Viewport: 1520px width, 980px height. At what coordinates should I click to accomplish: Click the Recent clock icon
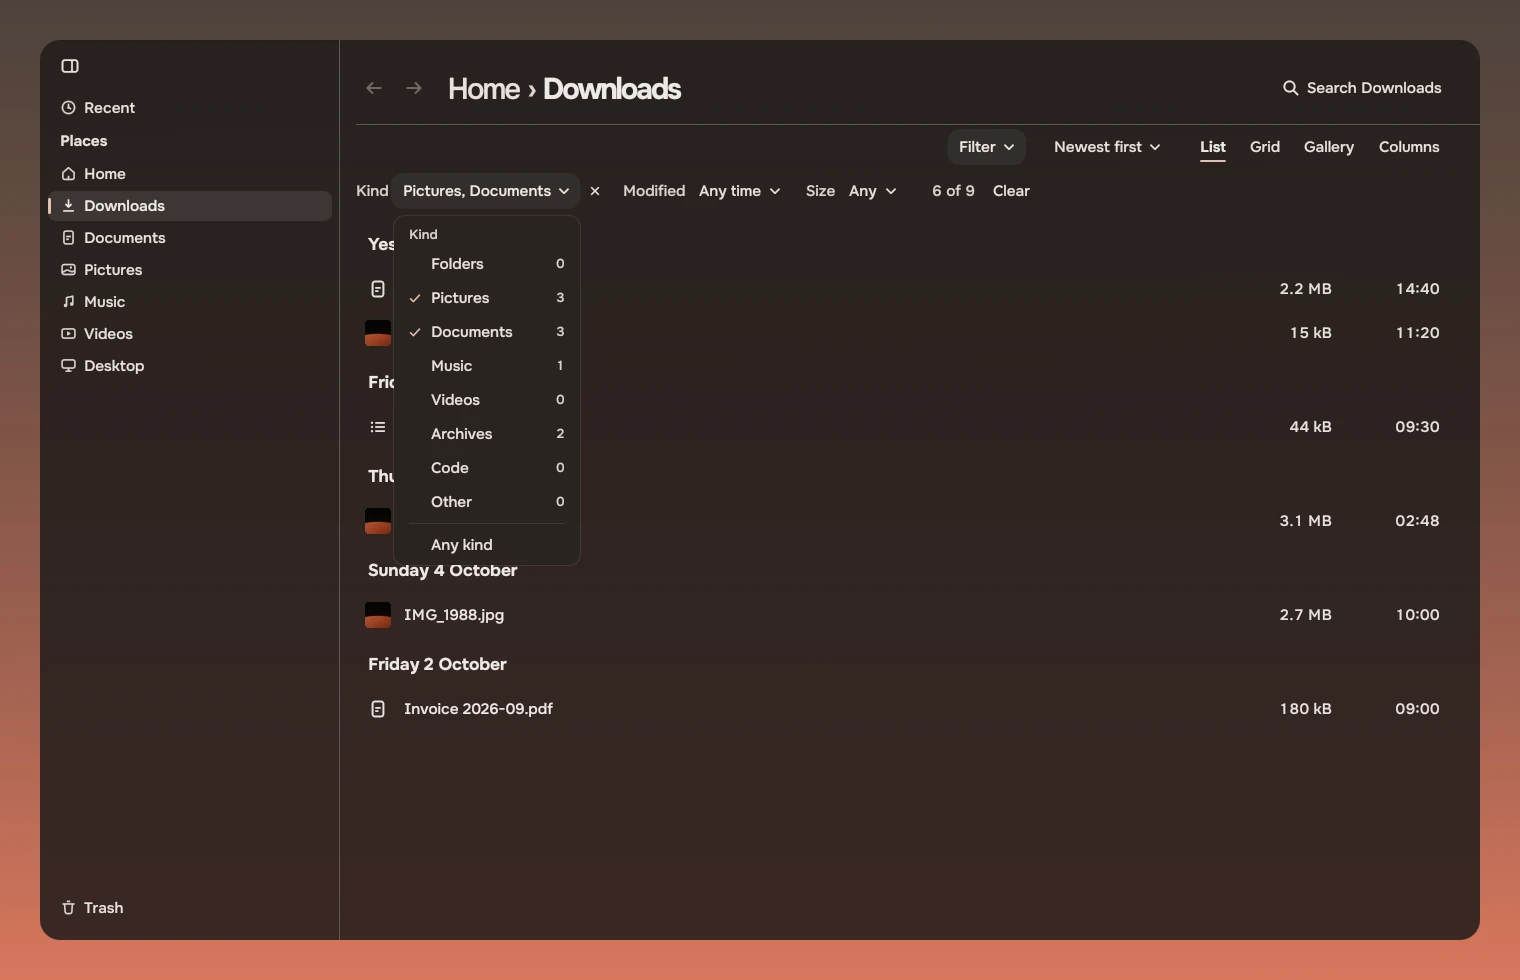[x=68, y=108]
